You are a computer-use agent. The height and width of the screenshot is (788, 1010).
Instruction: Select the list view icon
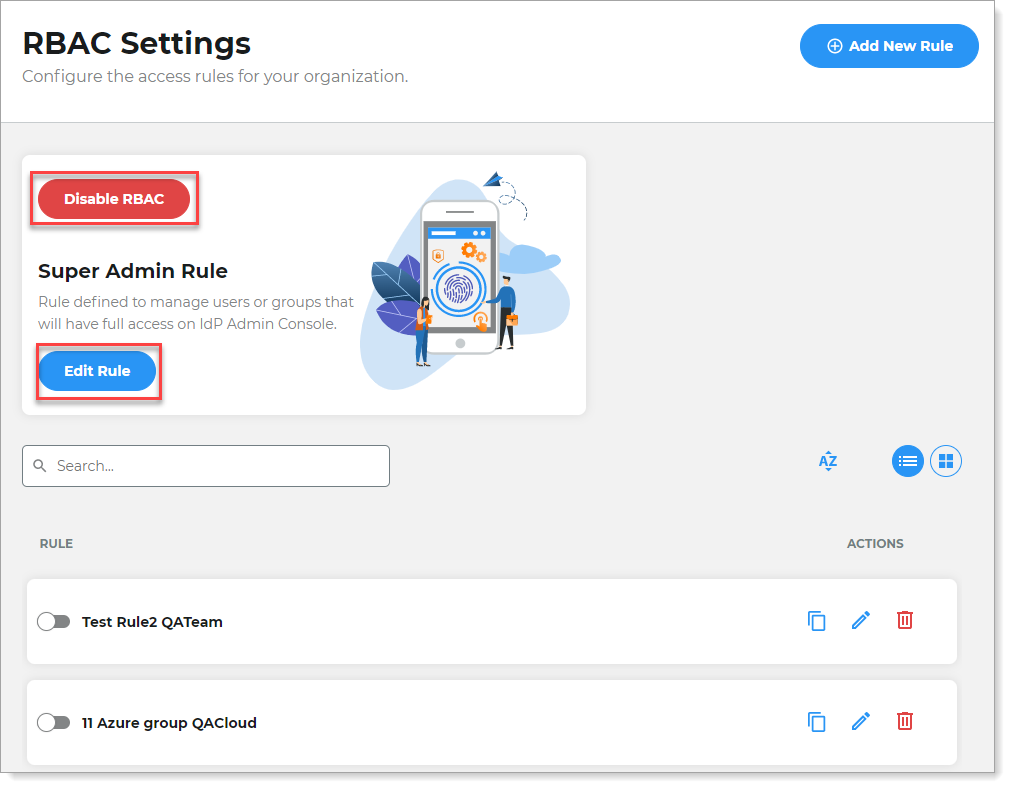pos(907,461)
